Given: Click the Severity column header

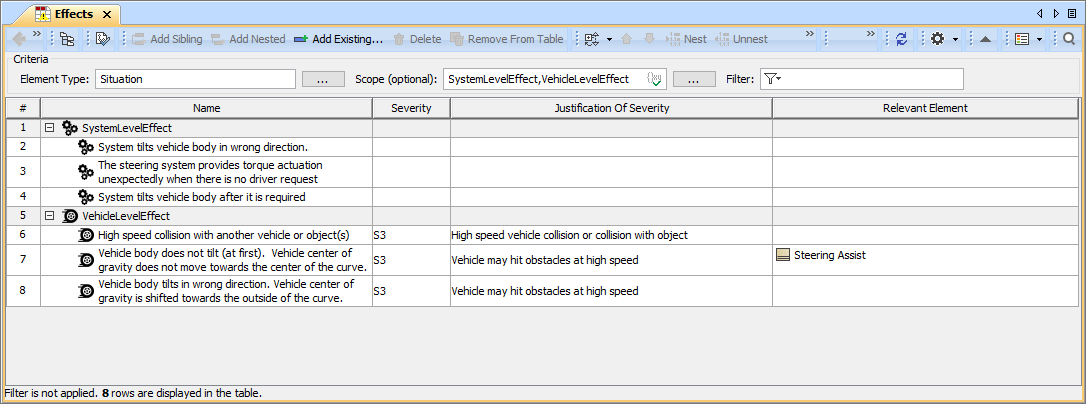Looking at the screenshot, I should (411, 108).
